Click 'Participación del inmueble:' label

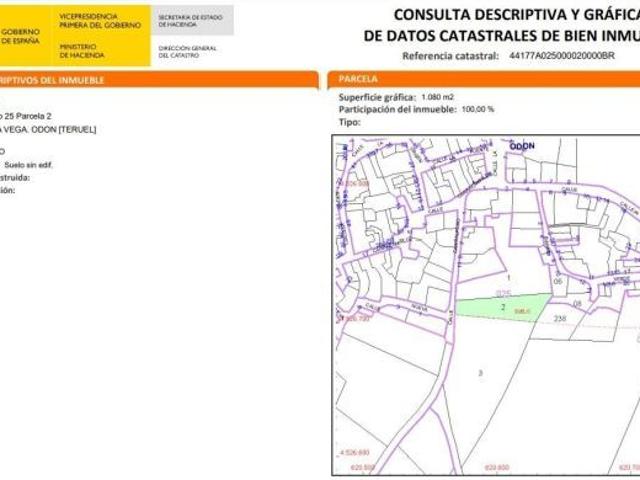pos(398,109)
